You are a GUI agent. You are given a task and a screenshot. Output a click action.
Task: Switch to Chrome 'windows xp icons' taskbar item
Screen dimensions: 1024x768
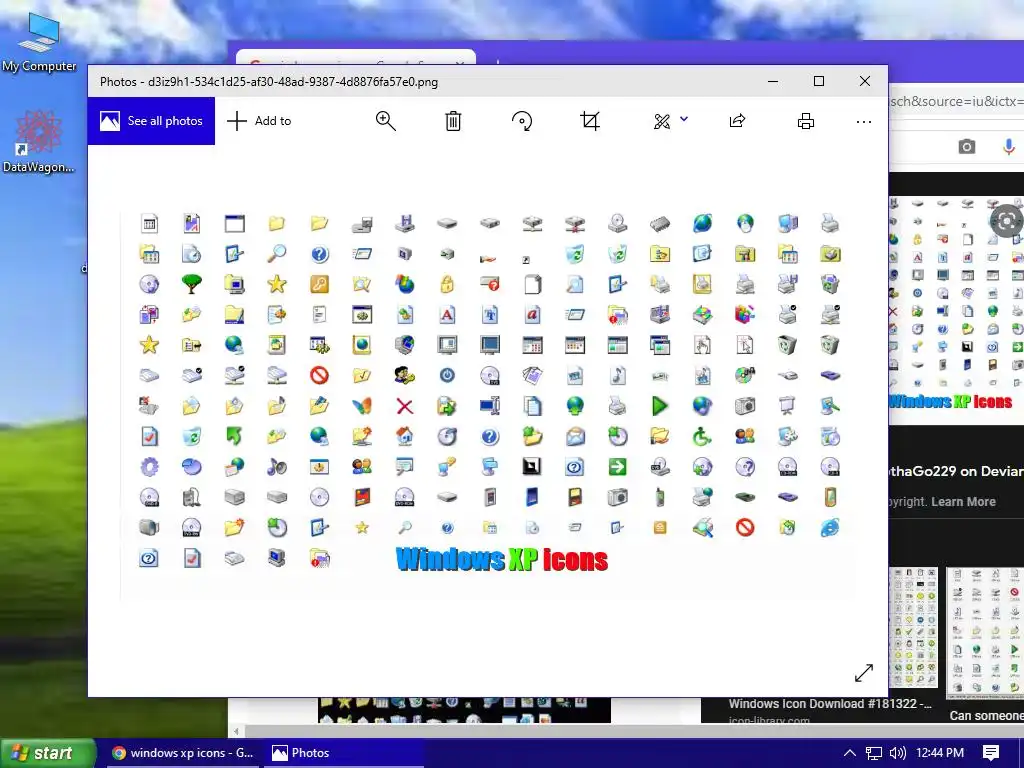click(x=182, y=753)
